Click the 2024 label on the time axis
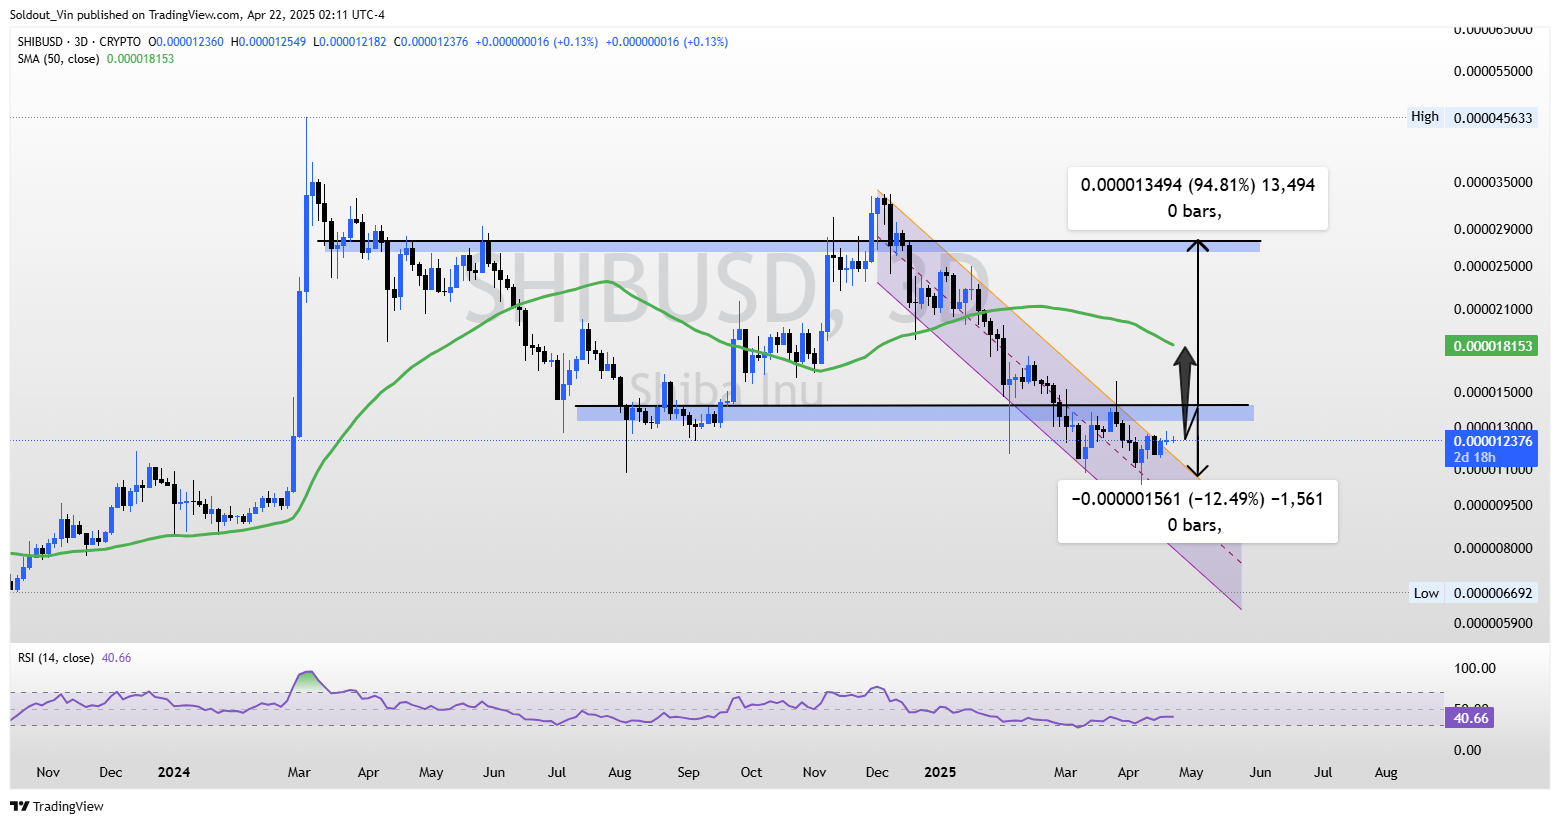Viewport: 1560px width, 824px height. pos(174,772)
